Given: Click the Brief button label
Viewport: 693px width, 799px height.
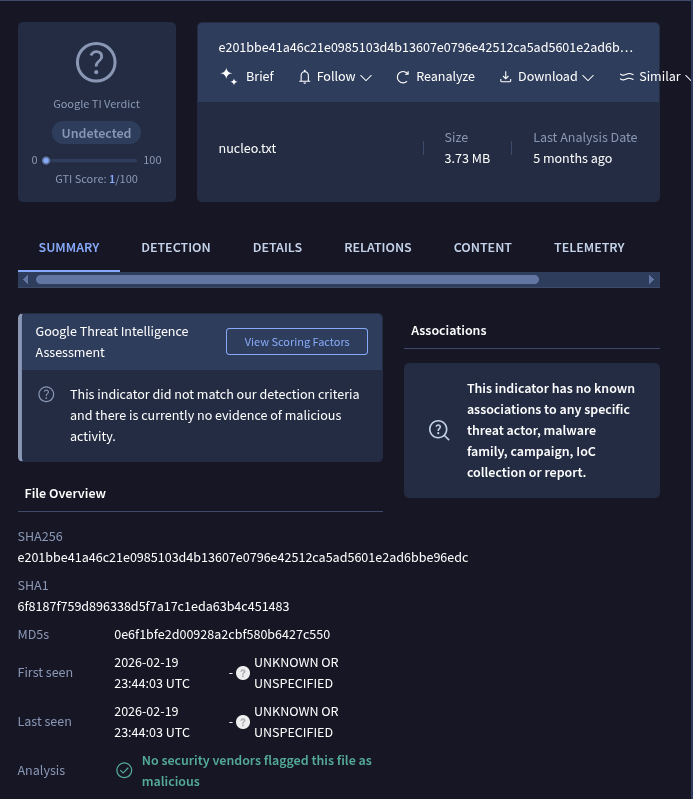Looking at the screenshot, I should tap(260, 76).
